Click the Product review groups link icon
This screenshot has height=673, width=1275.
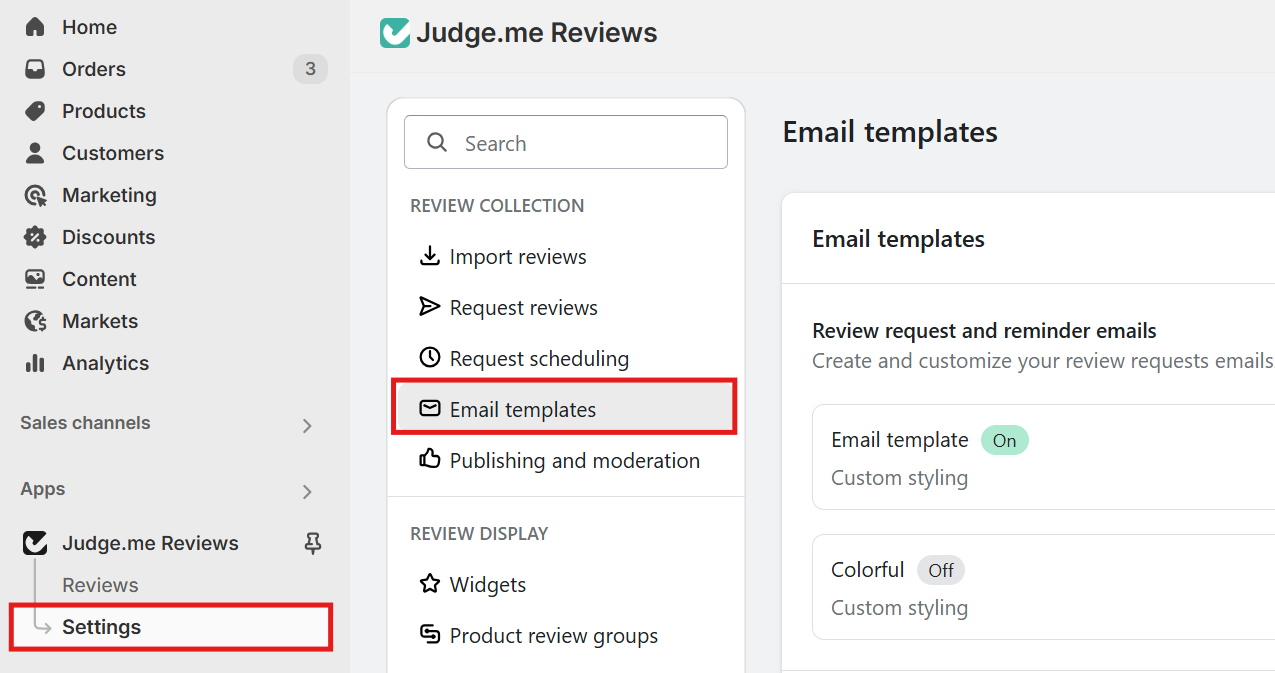pyautogui.click(x=429, y=635)
